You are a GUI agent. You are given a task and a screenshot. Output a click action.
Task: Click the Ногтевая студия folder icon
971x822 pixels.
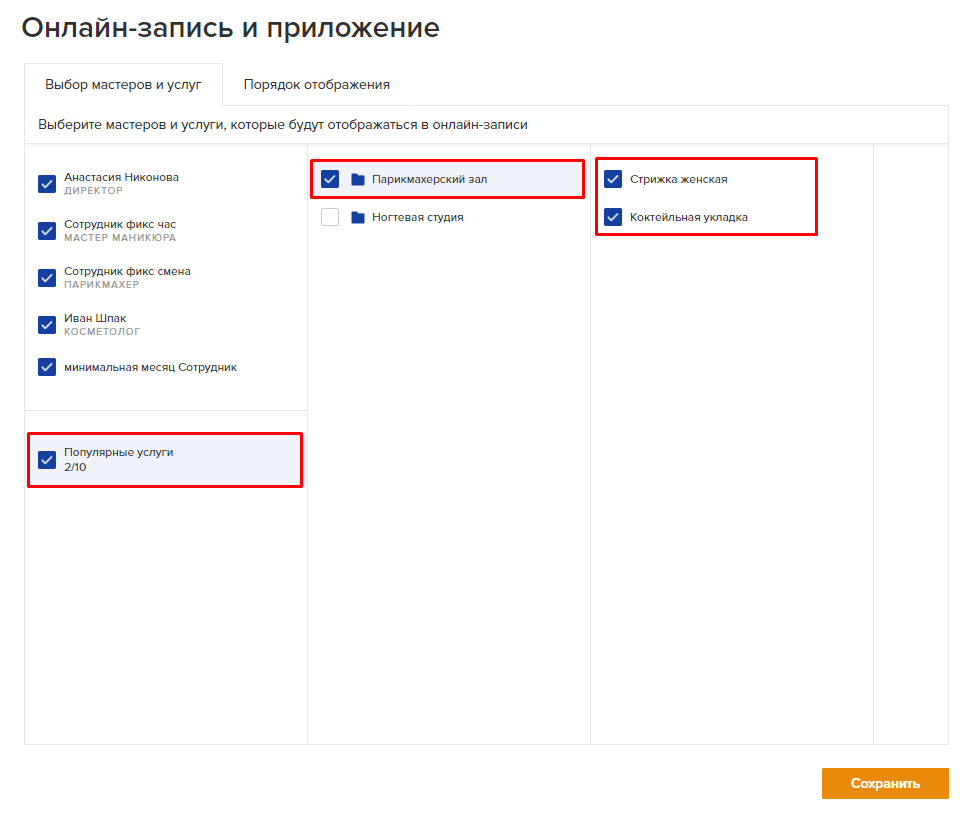pyautogui.click(x=357, y=217)
